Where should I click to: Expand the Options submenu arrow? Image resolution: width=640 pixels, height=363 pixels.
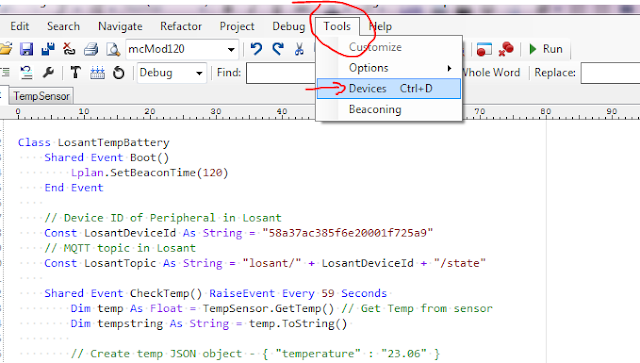[449, 68]
